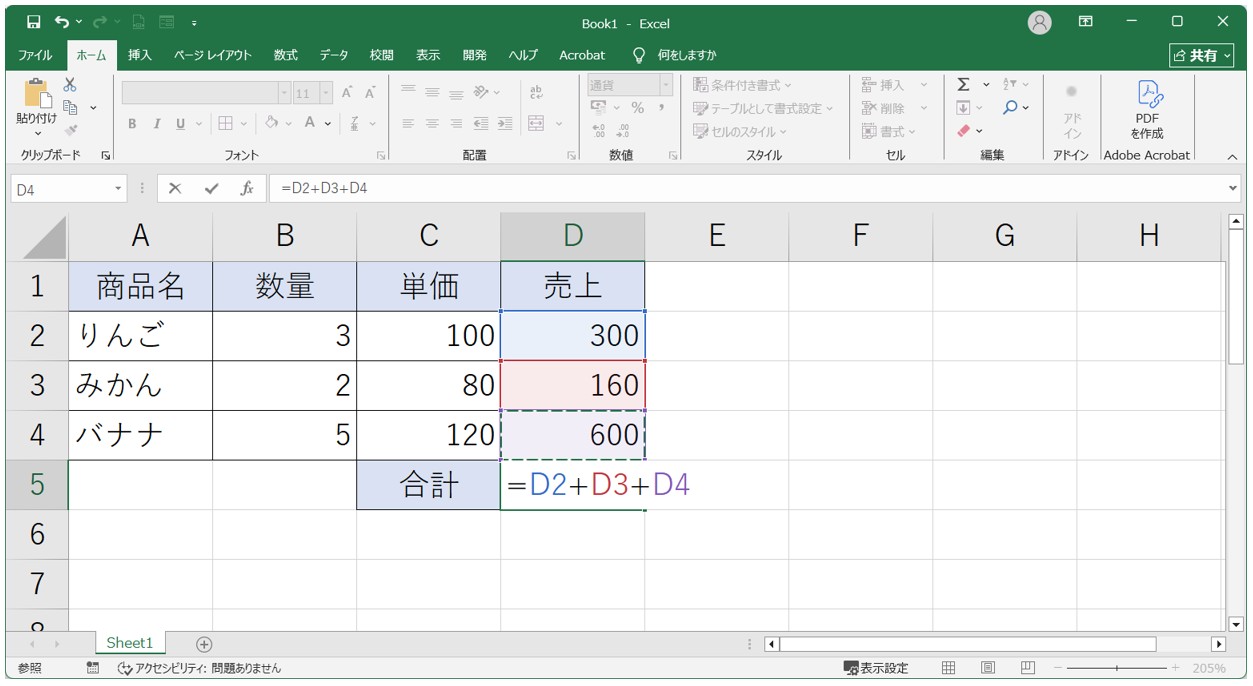Toggle Bold formatting

click(x=132, y=124)
